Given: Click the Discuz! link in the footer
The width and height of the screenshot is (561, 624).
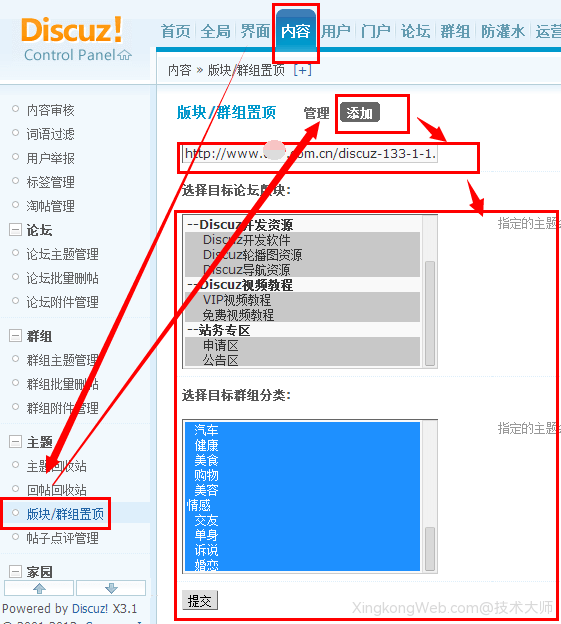Looking at the screenshot, I should coord(90,608).
